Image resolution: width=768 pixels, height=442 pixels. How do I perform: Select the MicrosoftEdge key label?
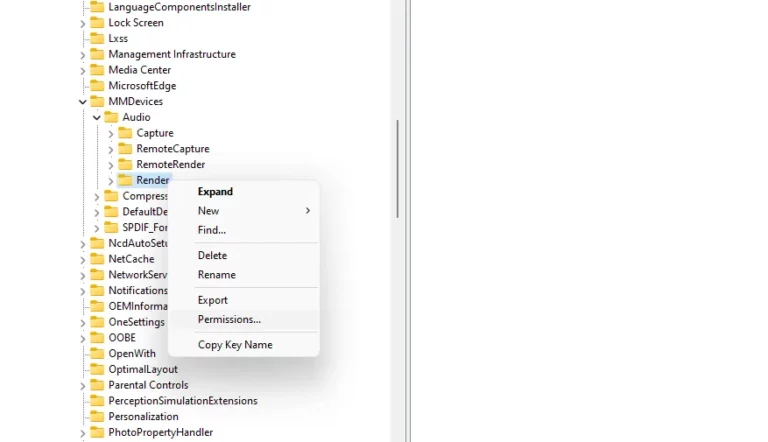click(142, 86)
